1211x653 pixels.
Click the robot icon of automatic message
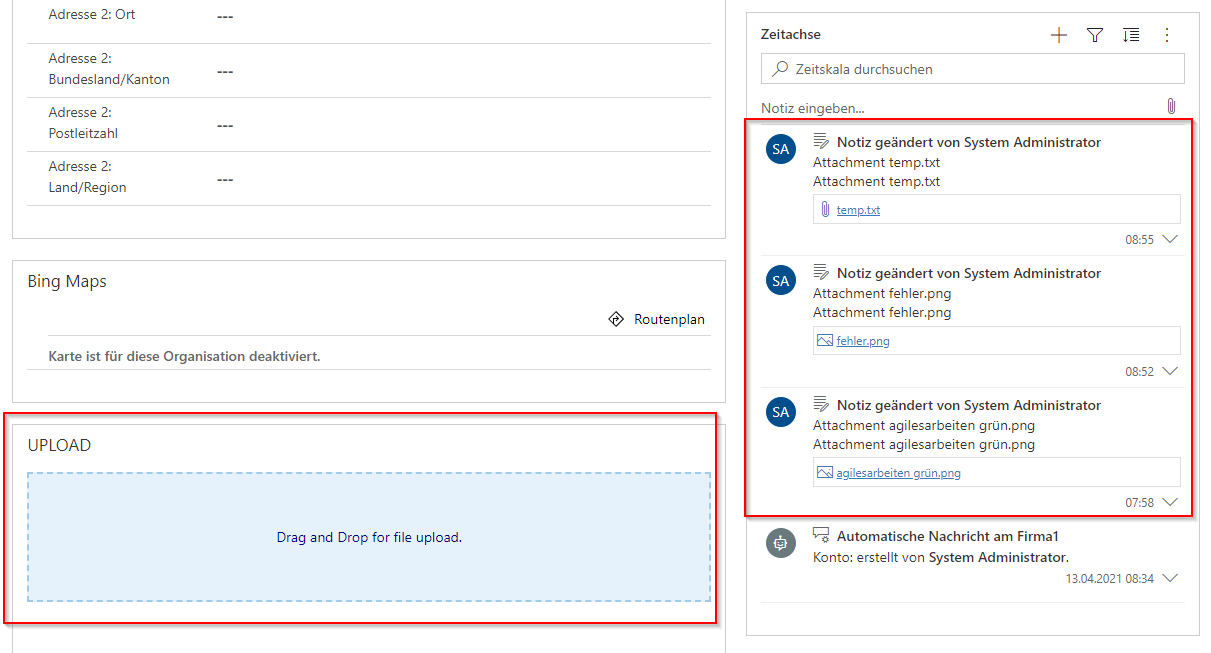point(781,542)
